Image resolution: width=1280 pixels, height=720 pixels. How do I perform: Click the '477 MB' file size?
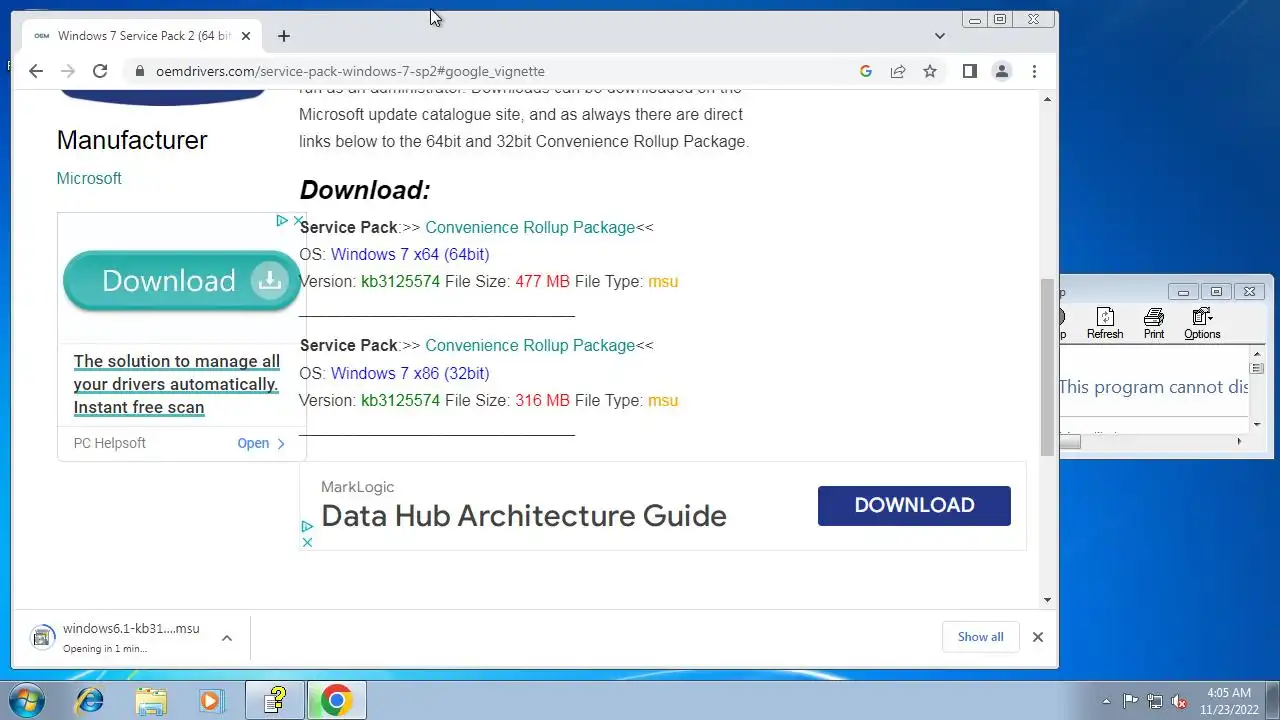(x=542, y=282)
